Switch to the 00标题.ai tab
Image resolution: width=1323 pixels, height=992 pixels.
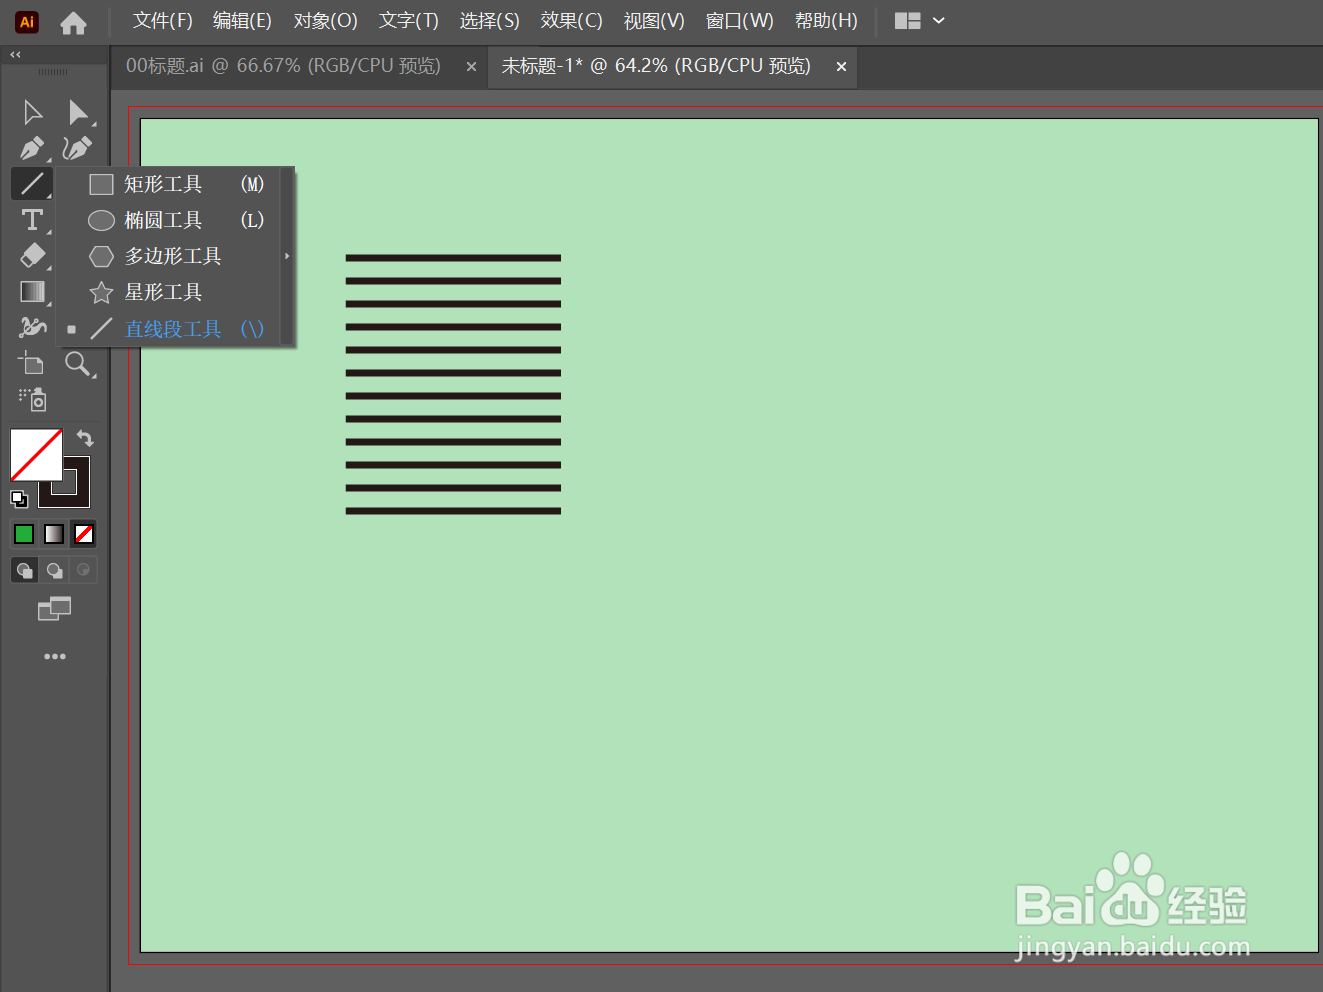[283, 66]
